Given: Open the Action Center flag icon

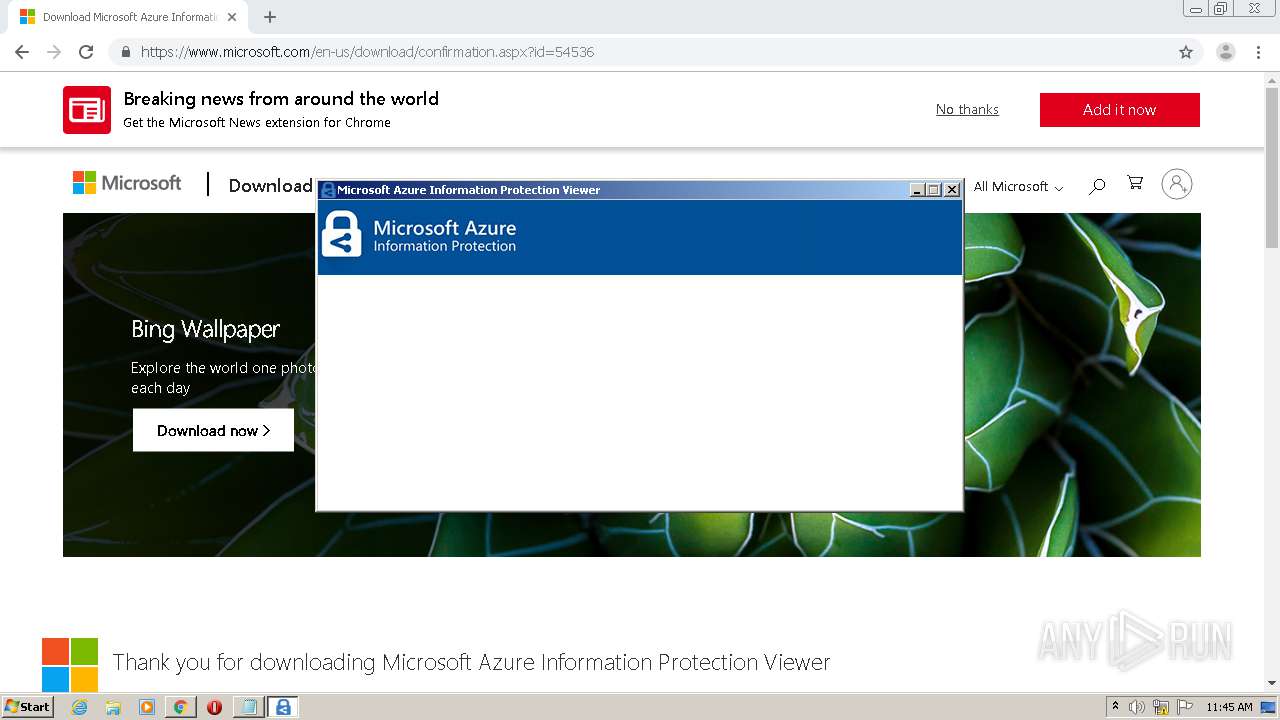Looking at the screenshot, I should [x=1185, y=707].
